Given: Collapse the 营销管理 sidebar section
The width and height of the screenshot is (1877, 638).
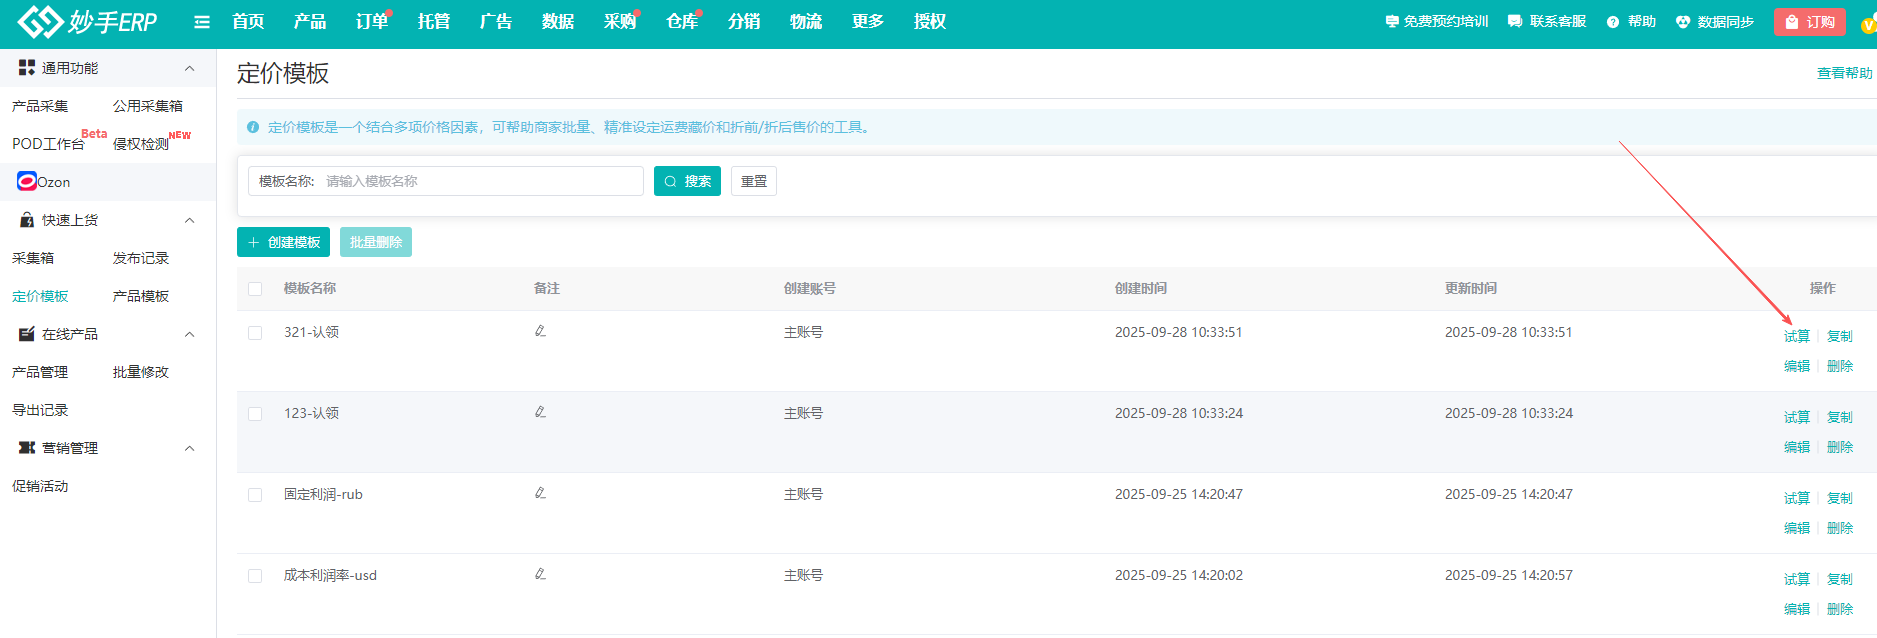Looking at the screenshot, I should 189,448.
